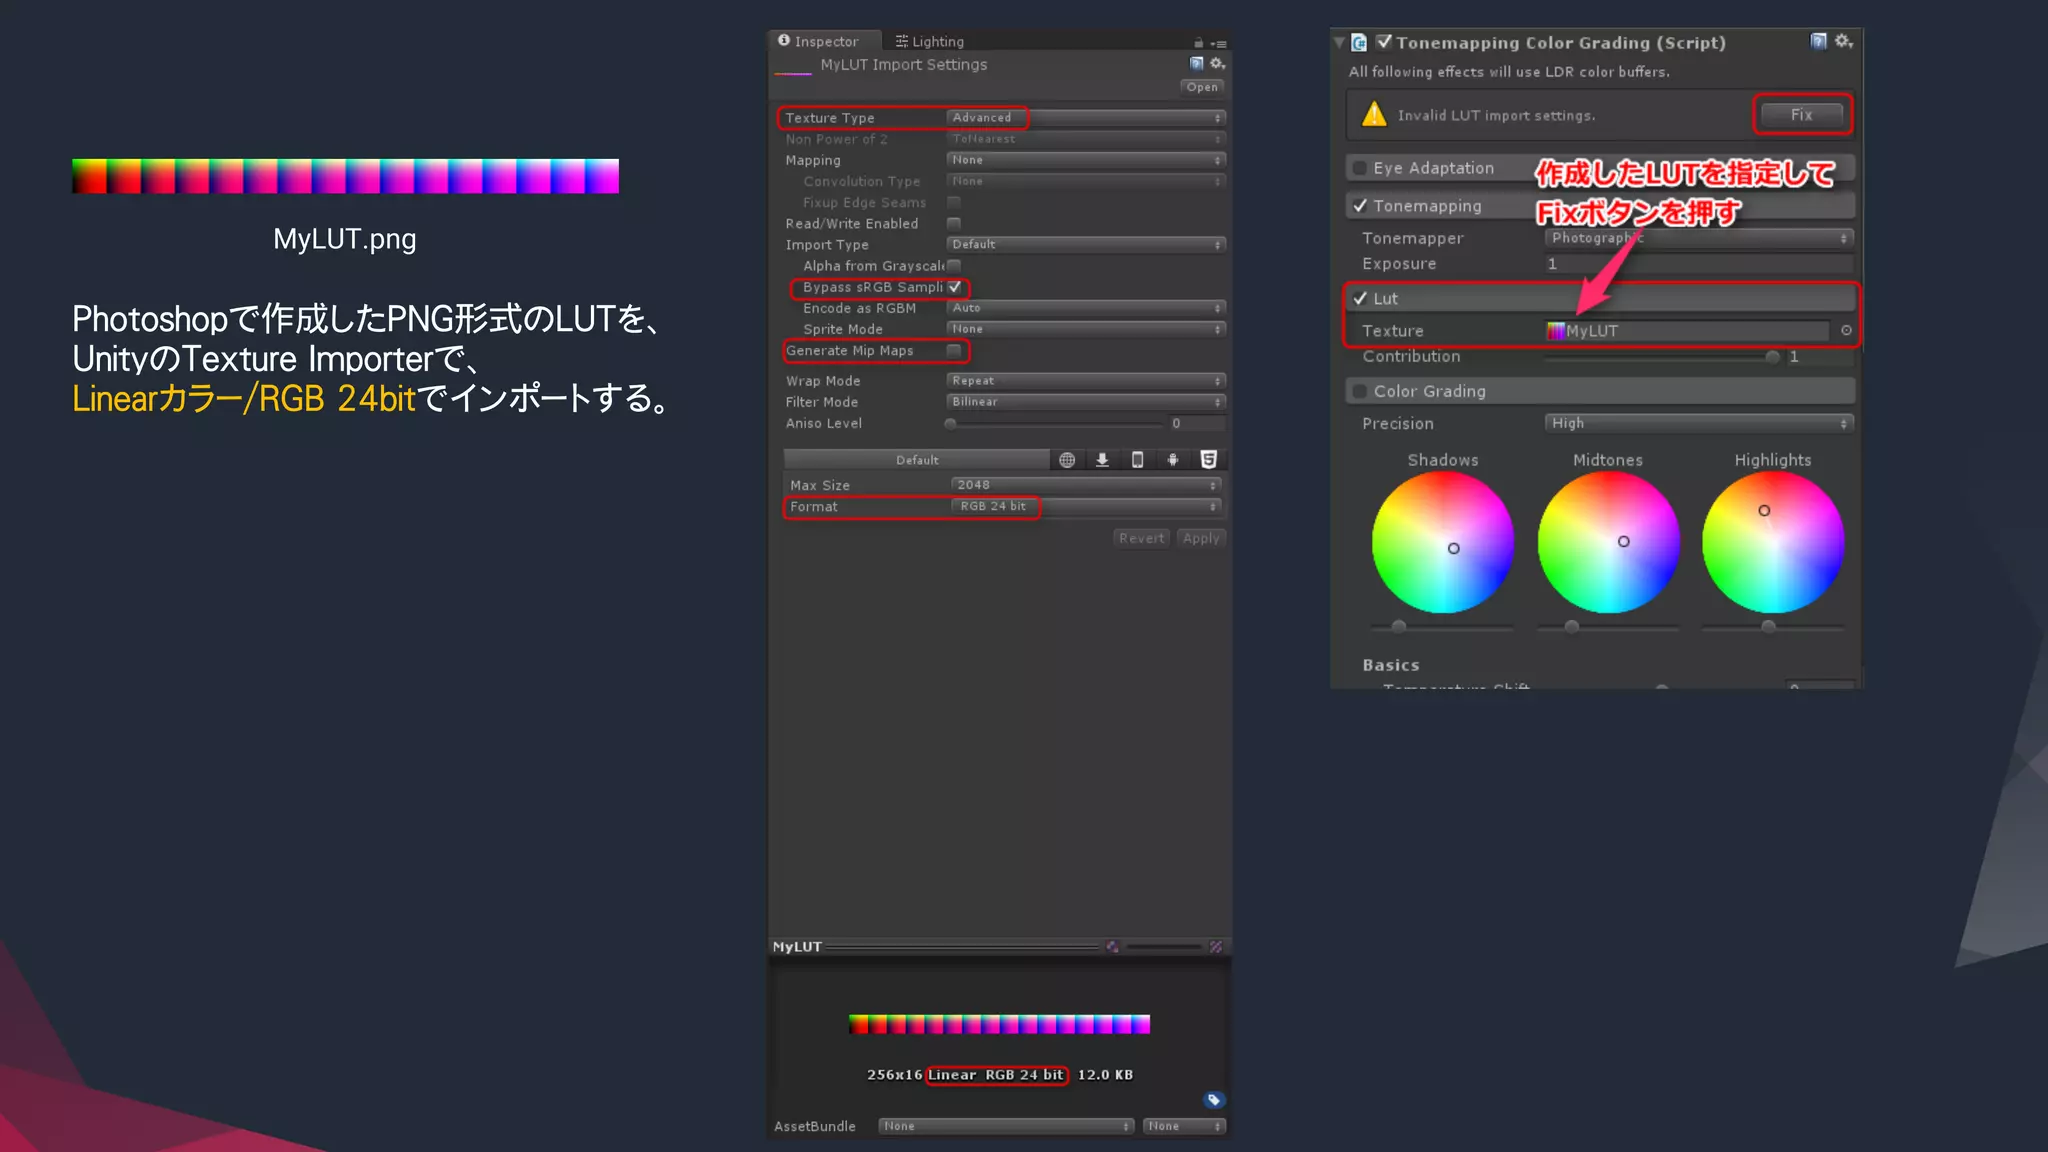The width and height of the screenshot is (2048, 1152).
Task: Enable the Color Grading checkbox
Action: (x=1360, y=391)
